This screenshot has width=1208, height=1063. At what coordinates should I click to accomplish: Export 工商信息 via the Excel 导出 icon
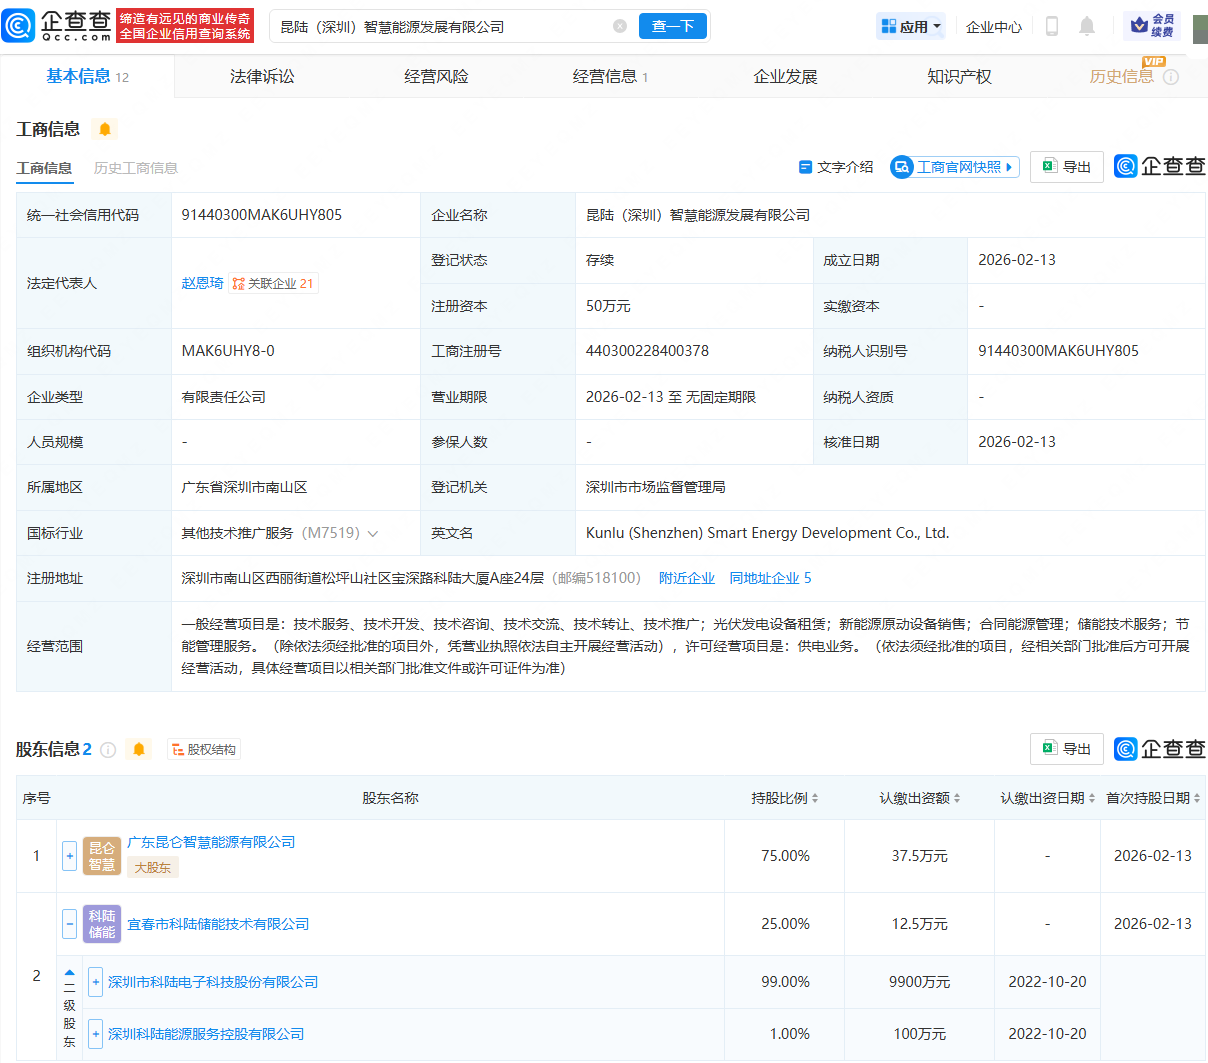1066,167
